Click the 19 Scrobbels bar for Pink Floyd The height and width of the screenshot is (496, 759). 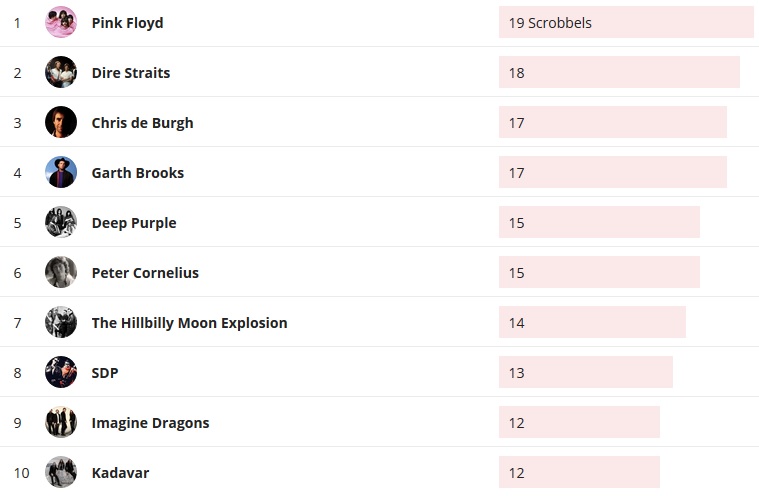(625, 22)
